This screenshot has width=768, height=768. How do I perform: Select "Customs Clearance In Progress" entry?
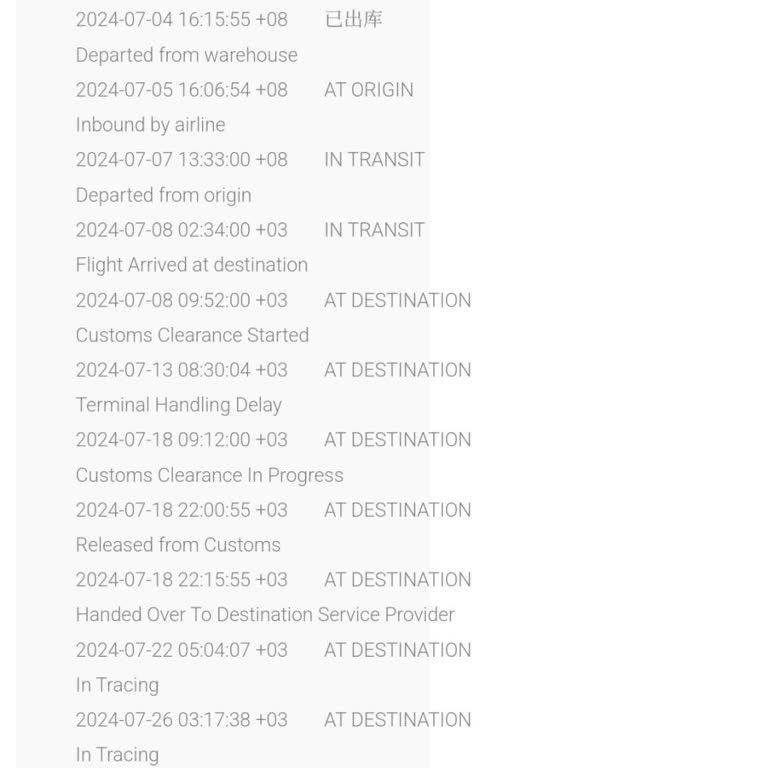209,475
